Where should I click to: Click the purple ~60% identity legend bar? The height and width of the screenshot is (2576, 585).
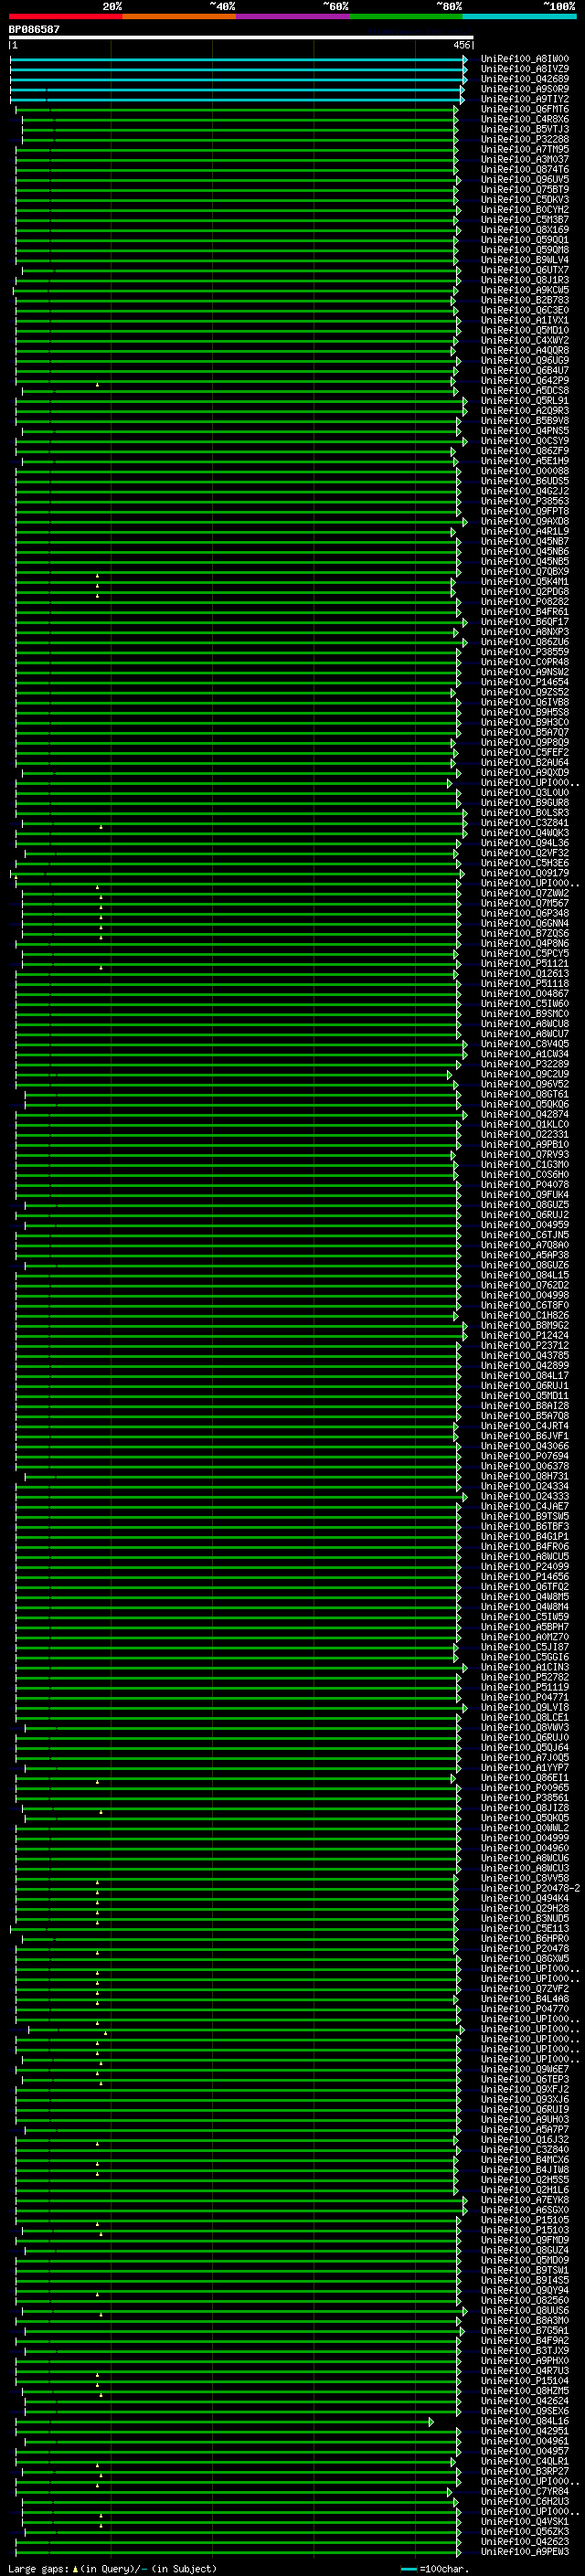(292, 16)
